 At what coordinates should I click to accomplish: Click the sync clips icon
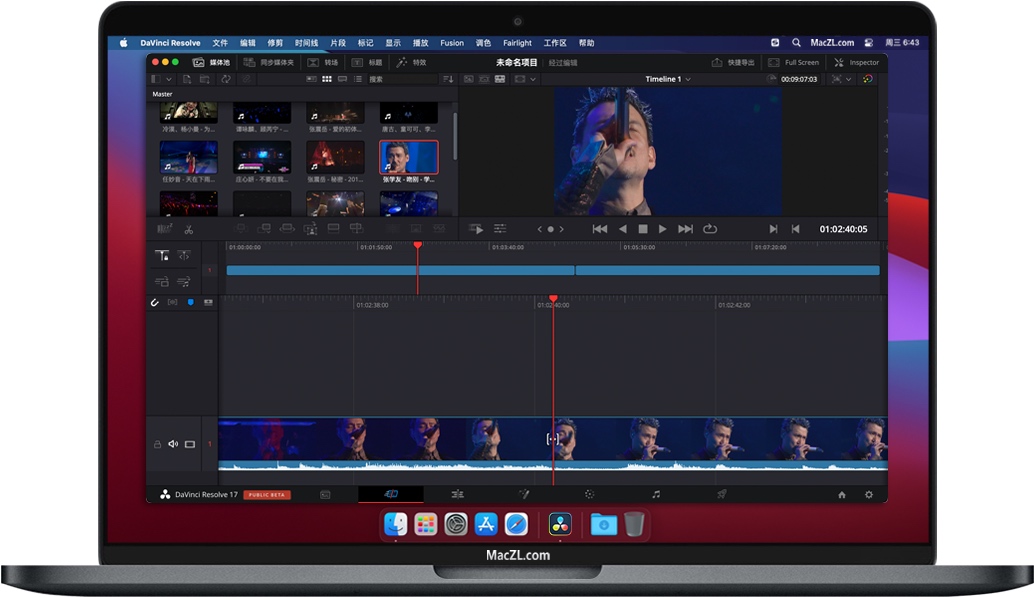(226, 79)
